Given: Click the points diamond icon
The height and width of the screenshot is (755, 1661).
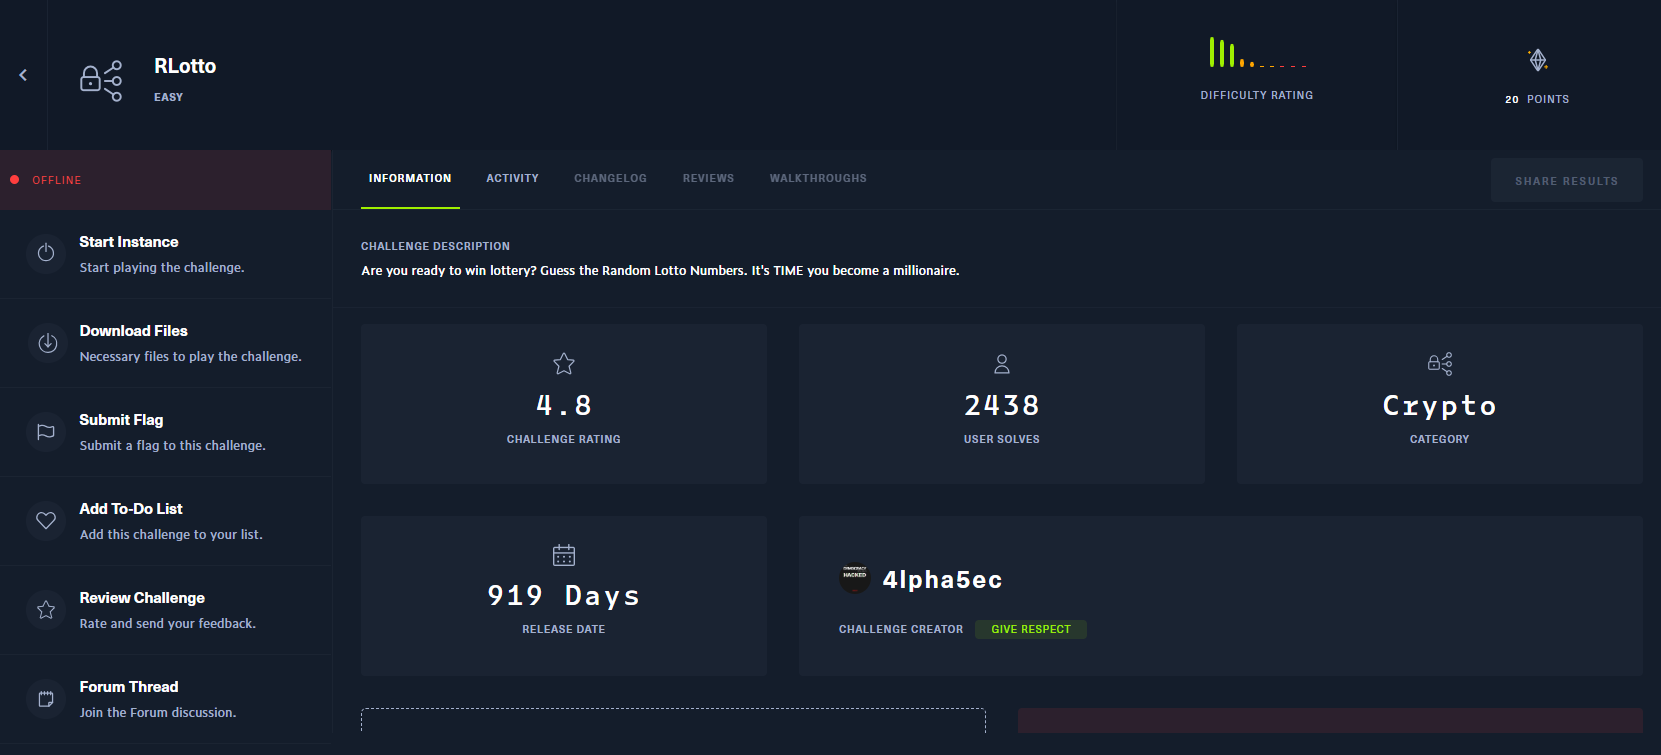Looking at the screenshot, I should click(1538, 60).
